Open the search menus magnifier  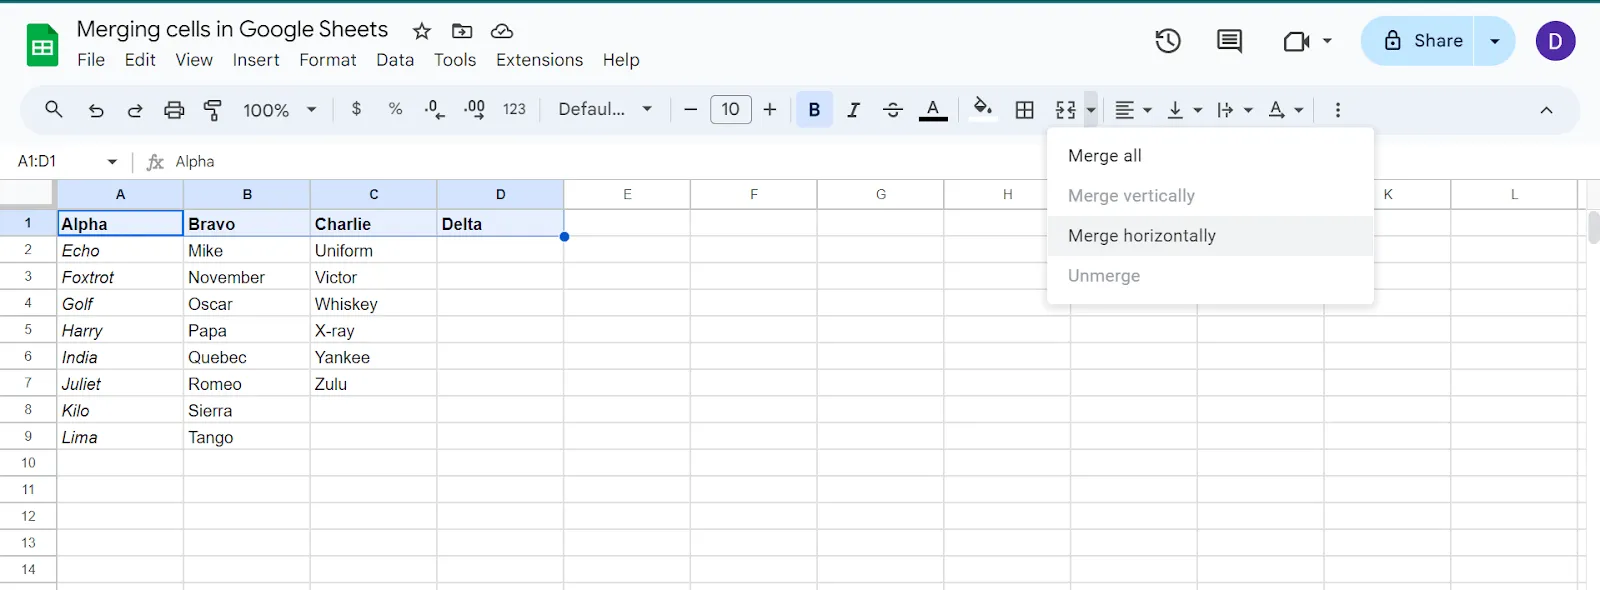54,109
